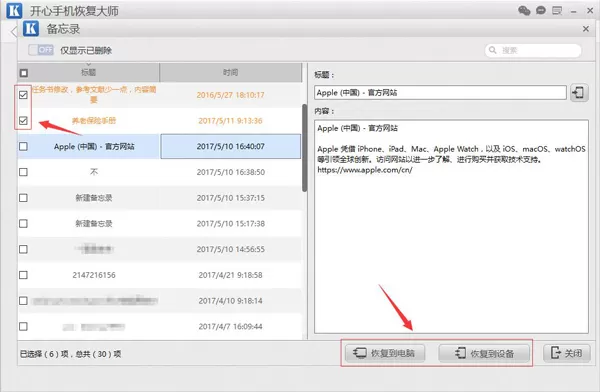This screenshot has width=600, height=392.
Task: Check the 15:37:15 新建备忘录 checkbox
Action: click(x=23, y=198)
